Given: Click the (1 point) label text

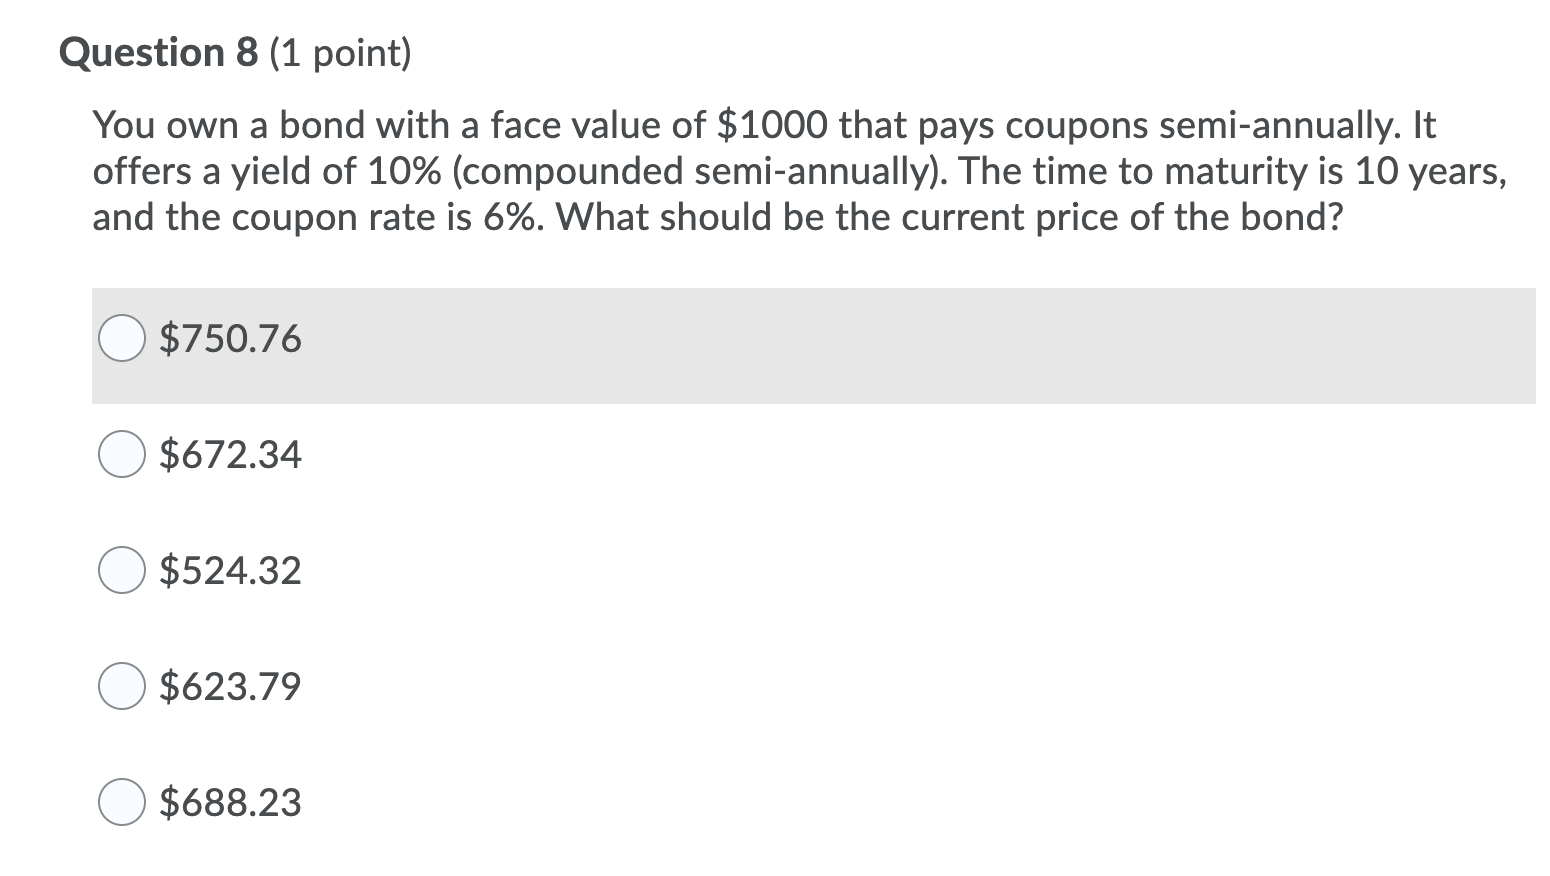Looking at the screenshot, I should point(338,54).
